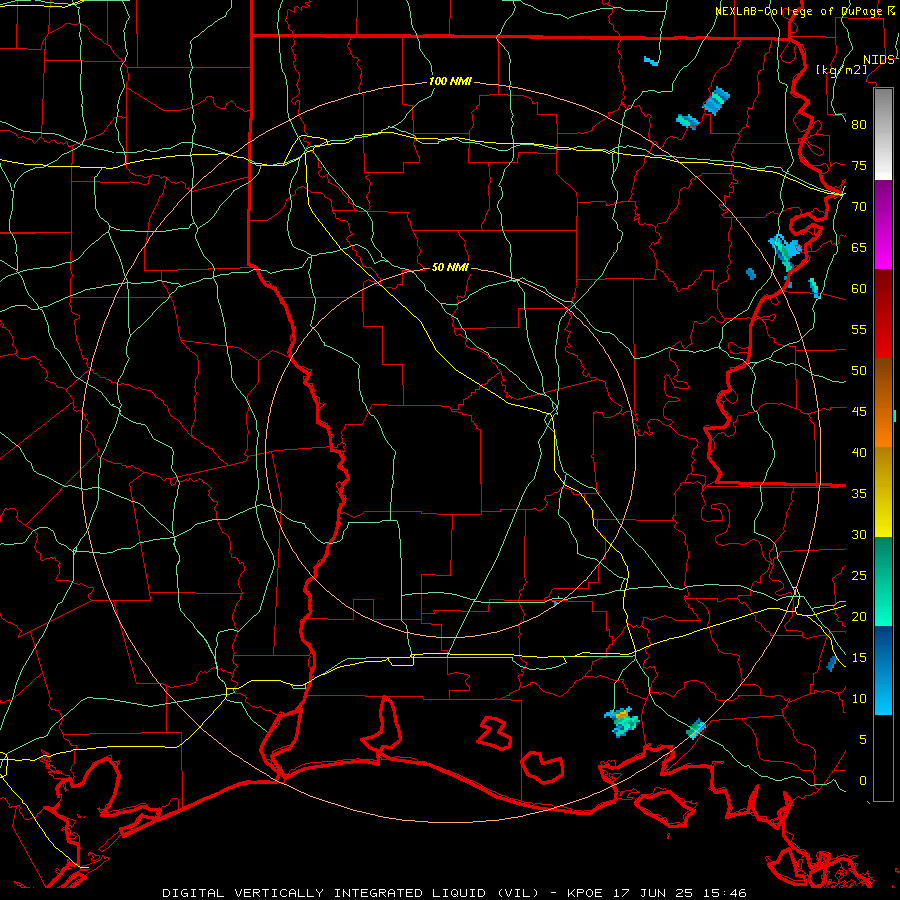
Task: Click the "100 NMI" range ring label
Action: coord(450,81)
